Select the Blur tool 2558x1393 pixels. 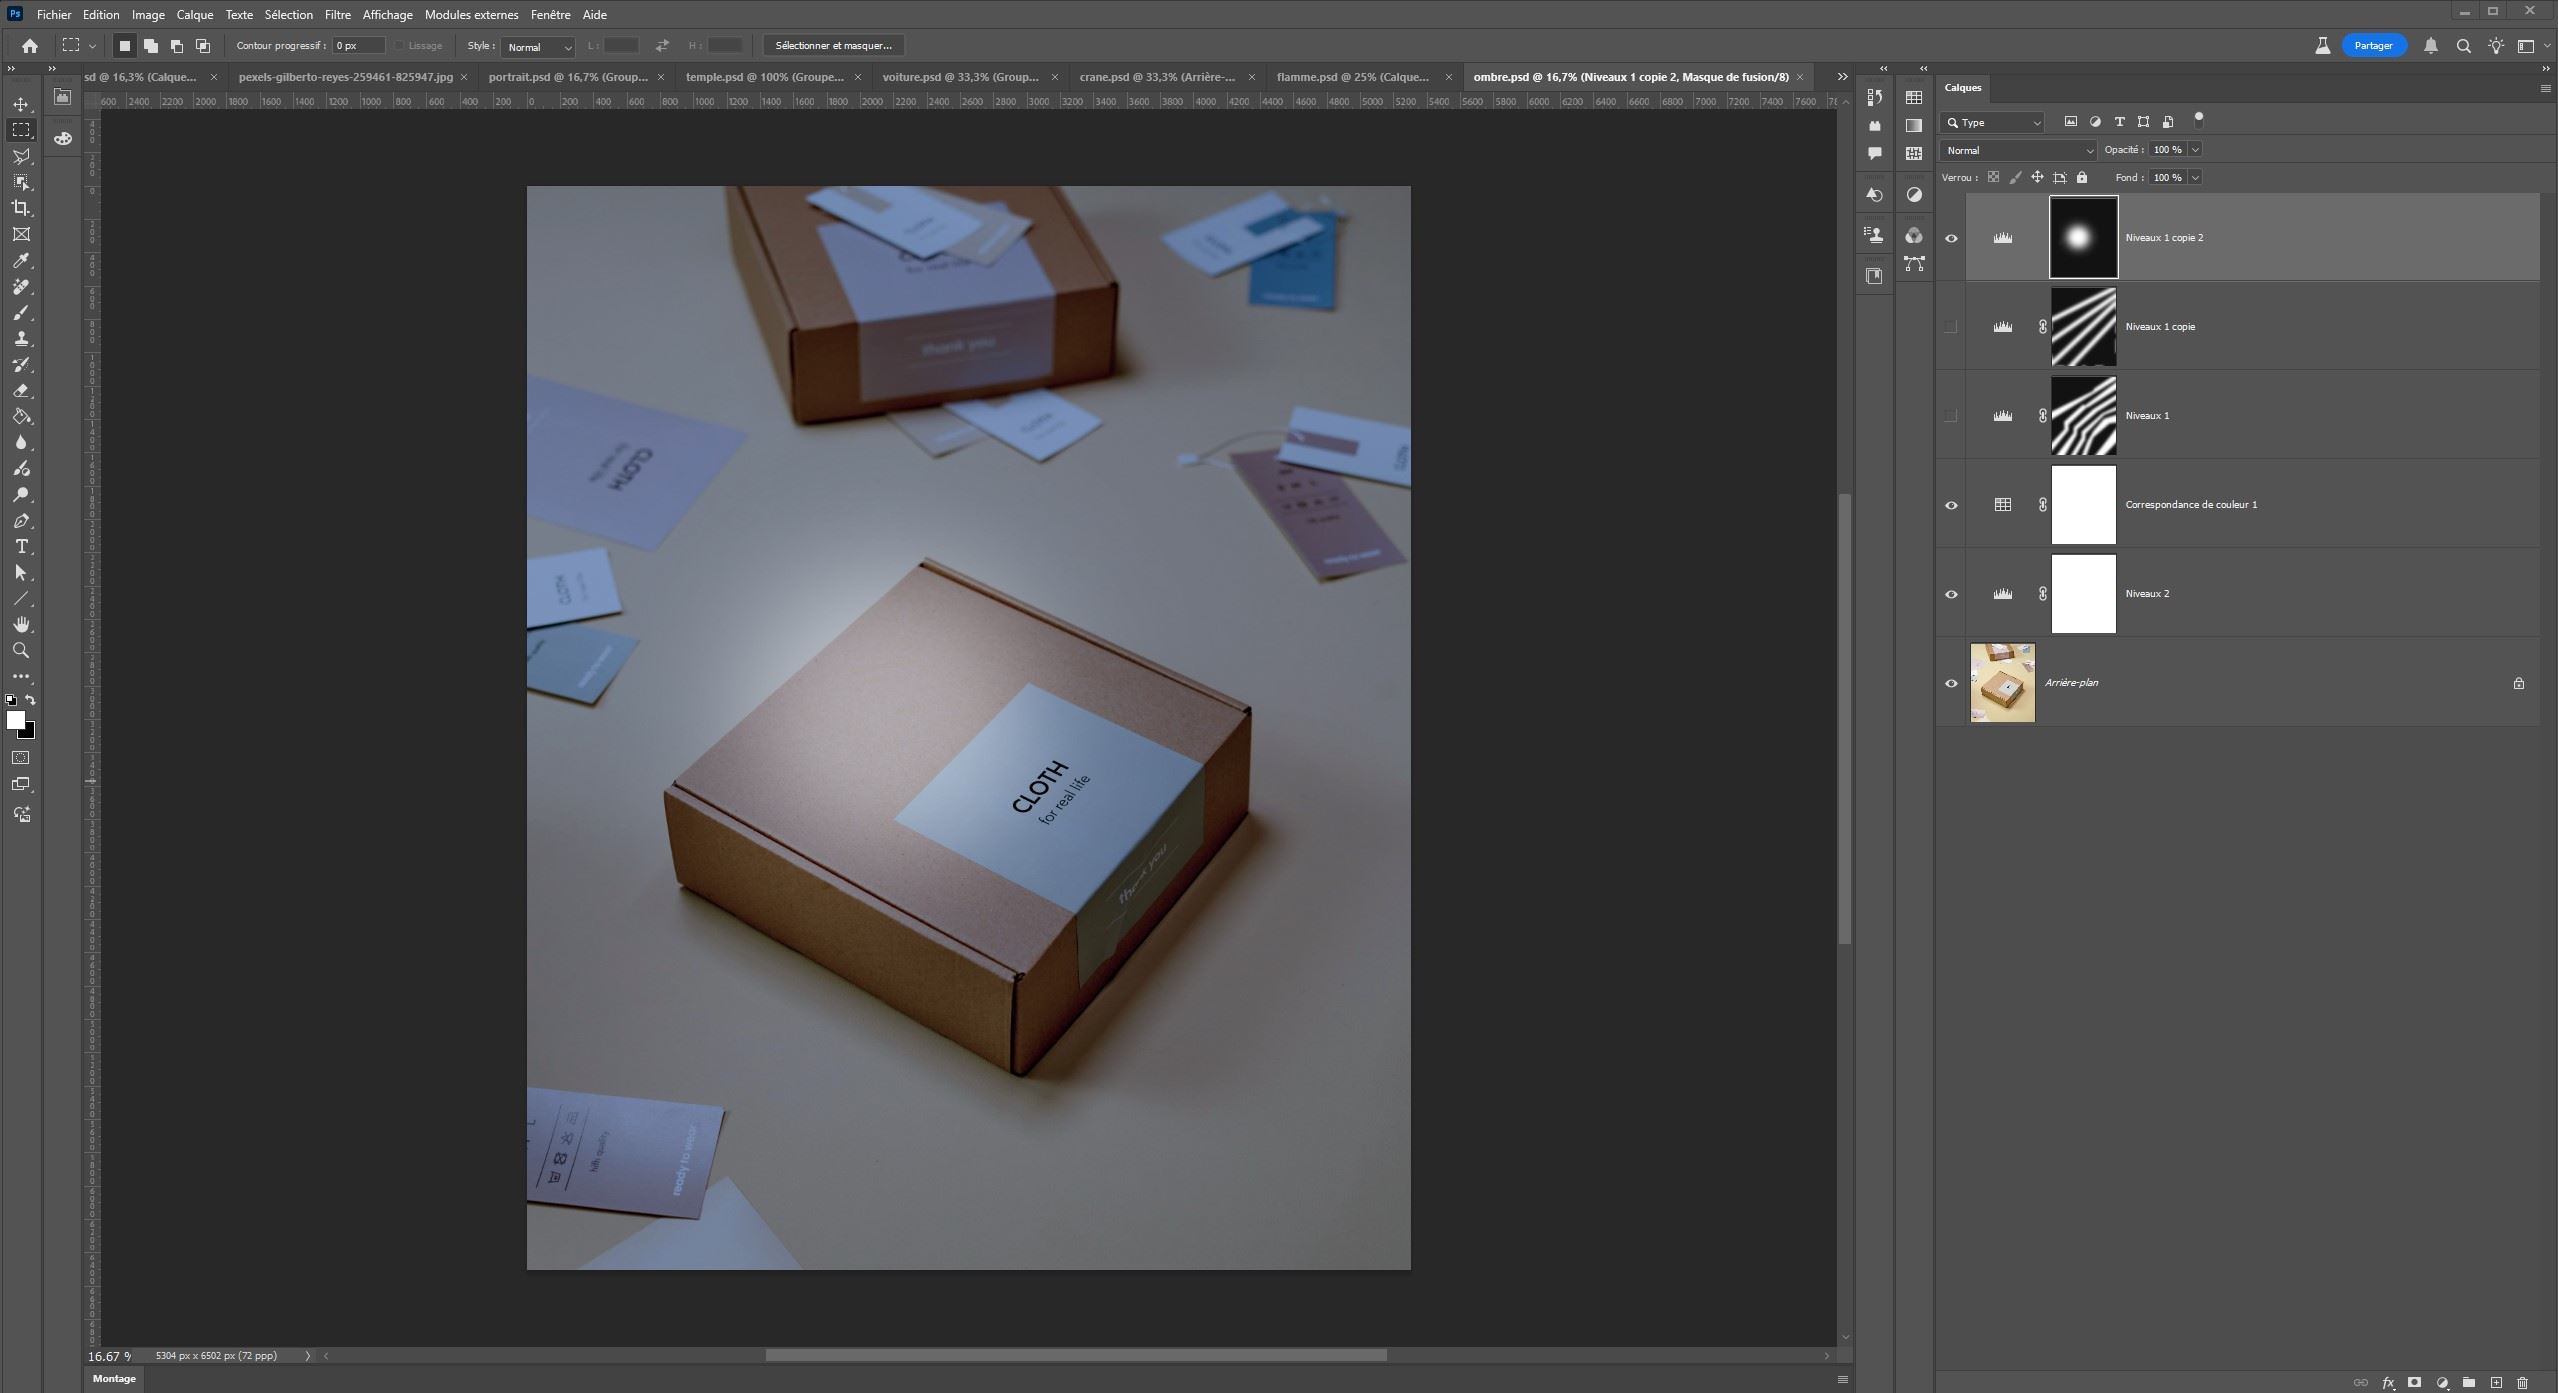pos(21,443)
